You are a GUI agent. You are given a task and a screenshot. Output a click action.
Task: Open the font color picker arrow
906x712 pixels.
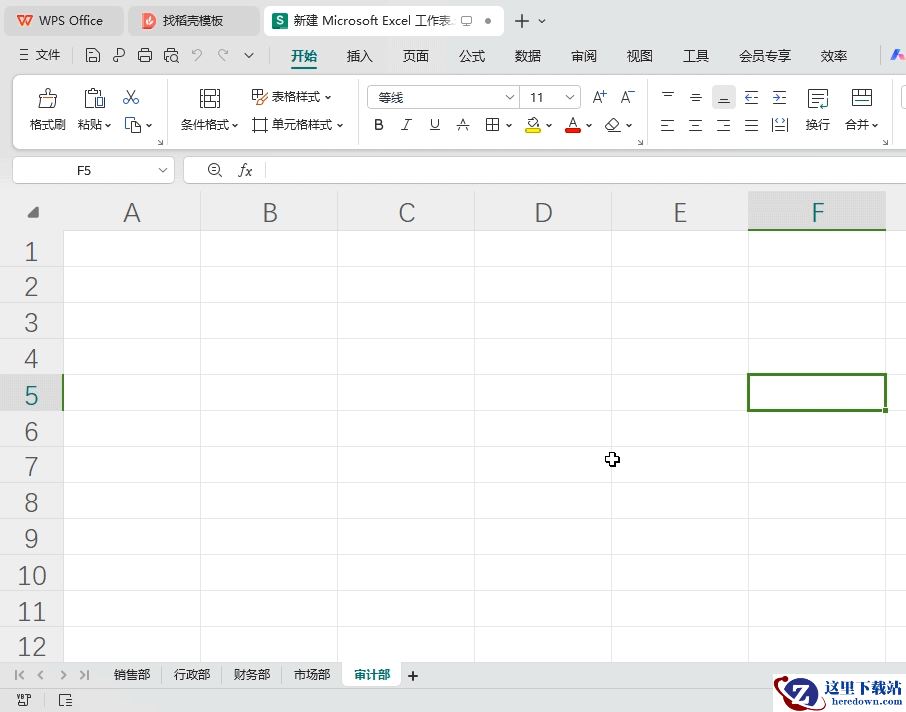pyautogui.click(x=589, y=125)
